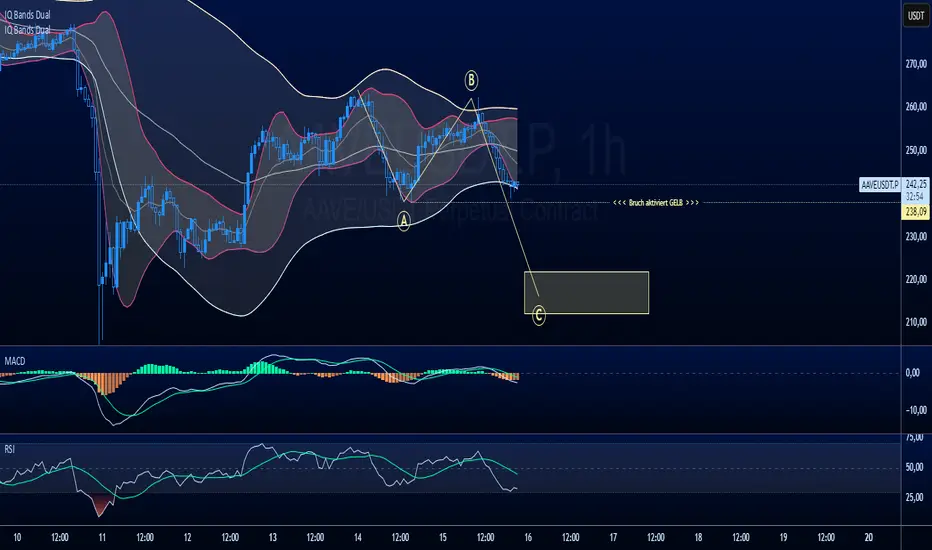The image size is (932, 550).
Task: Click the 270,00 price axis label
Action: click(x=914, y=64)
